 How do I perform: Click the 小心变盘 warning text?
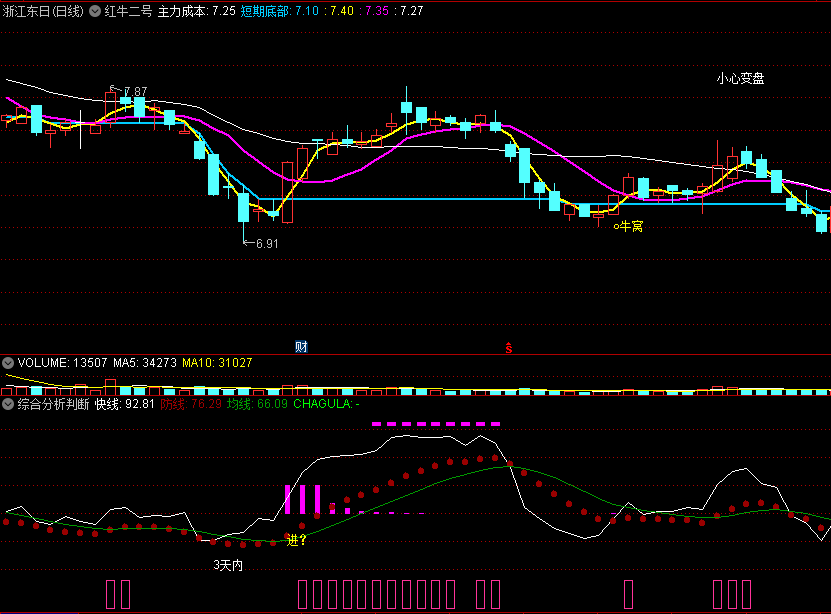[x=740, y=78]
